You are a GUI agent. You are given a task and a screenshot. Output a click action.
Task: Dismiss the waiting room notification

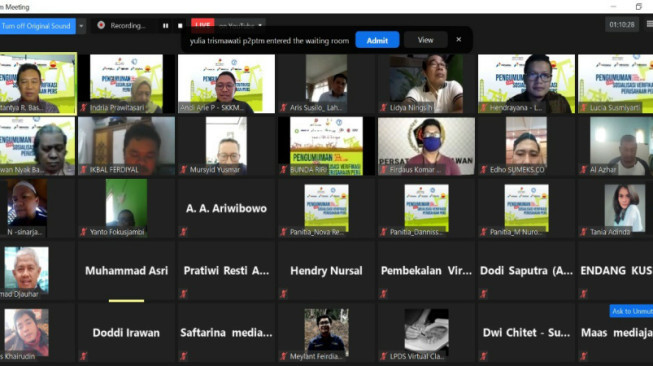[x=459, y=40]
